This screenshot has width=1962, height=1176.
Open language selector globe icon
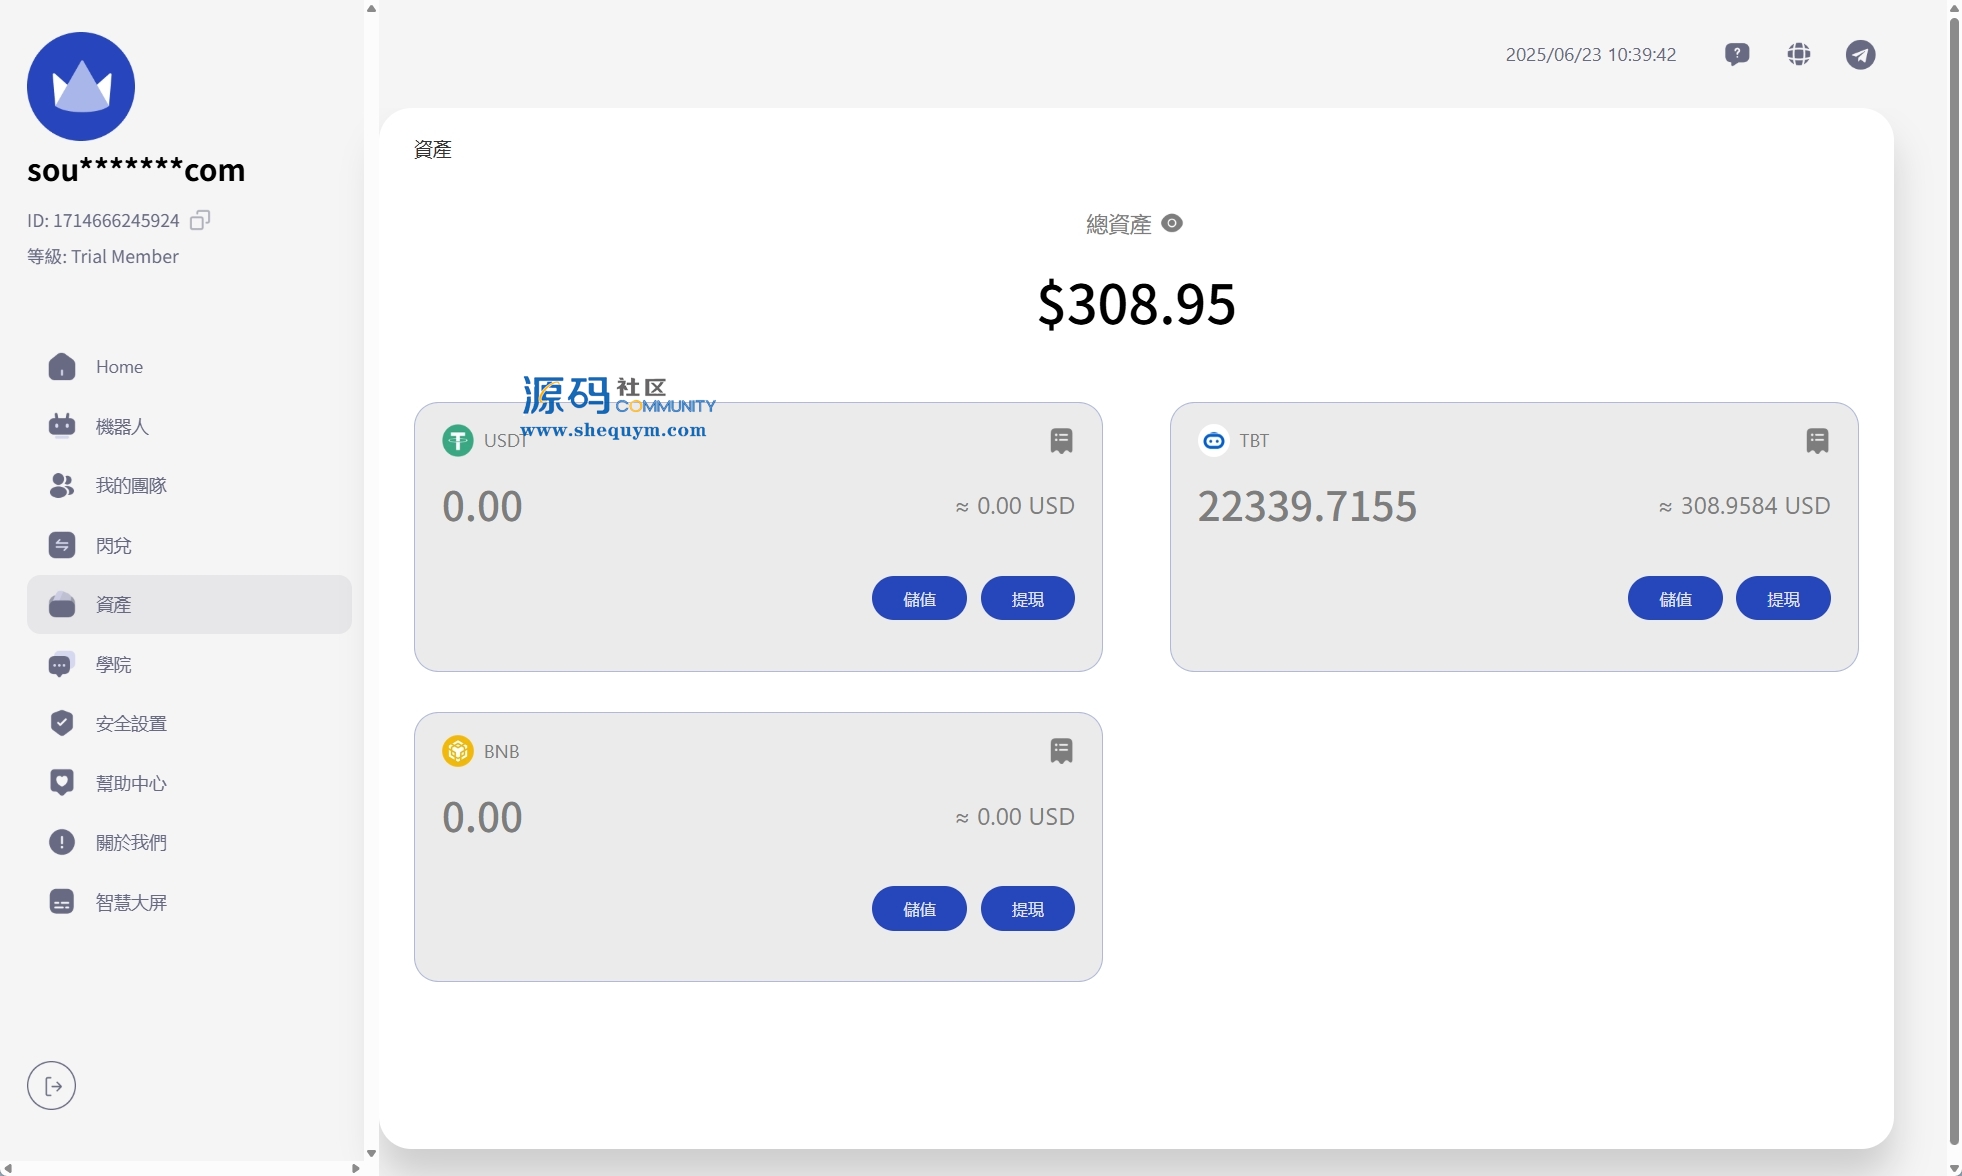pos(1799,54)
